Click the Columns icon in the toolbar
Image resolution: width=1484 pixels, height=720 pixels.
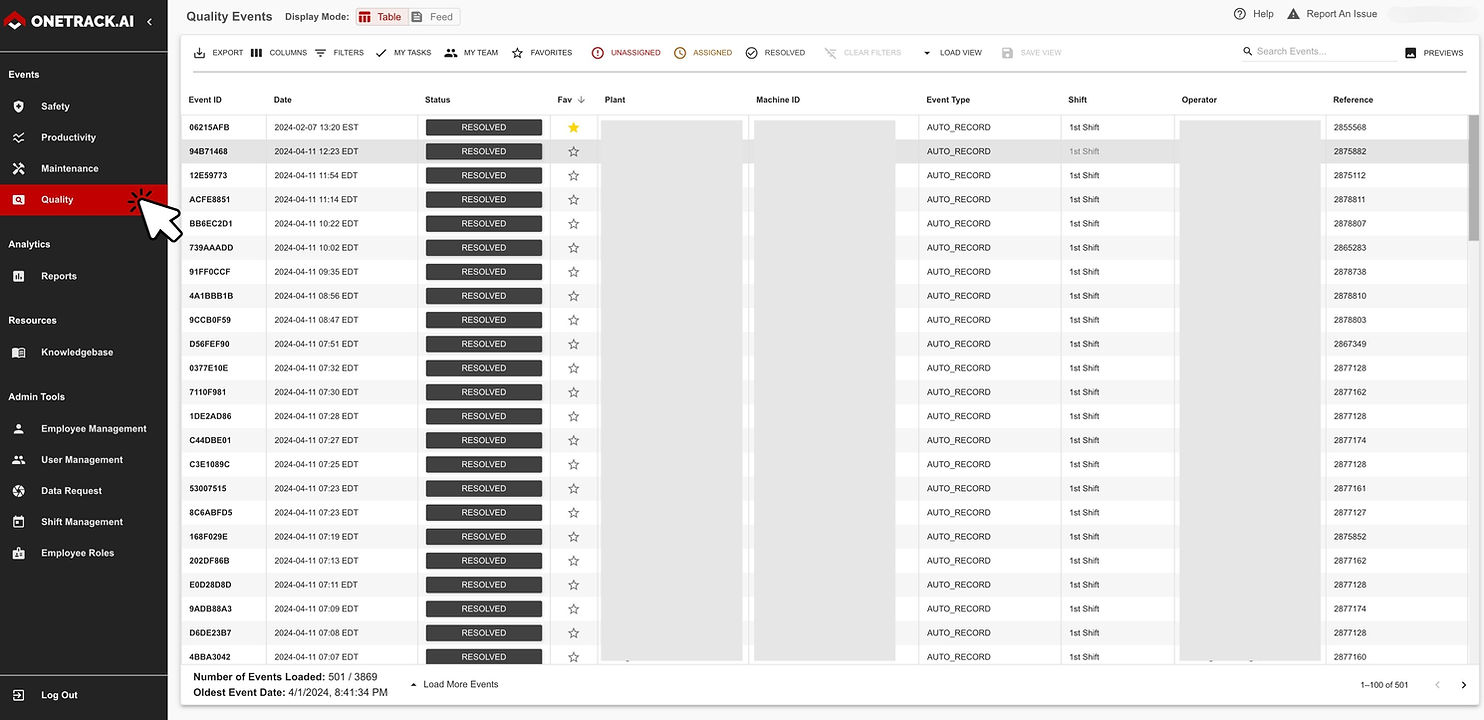coord(256,52)
